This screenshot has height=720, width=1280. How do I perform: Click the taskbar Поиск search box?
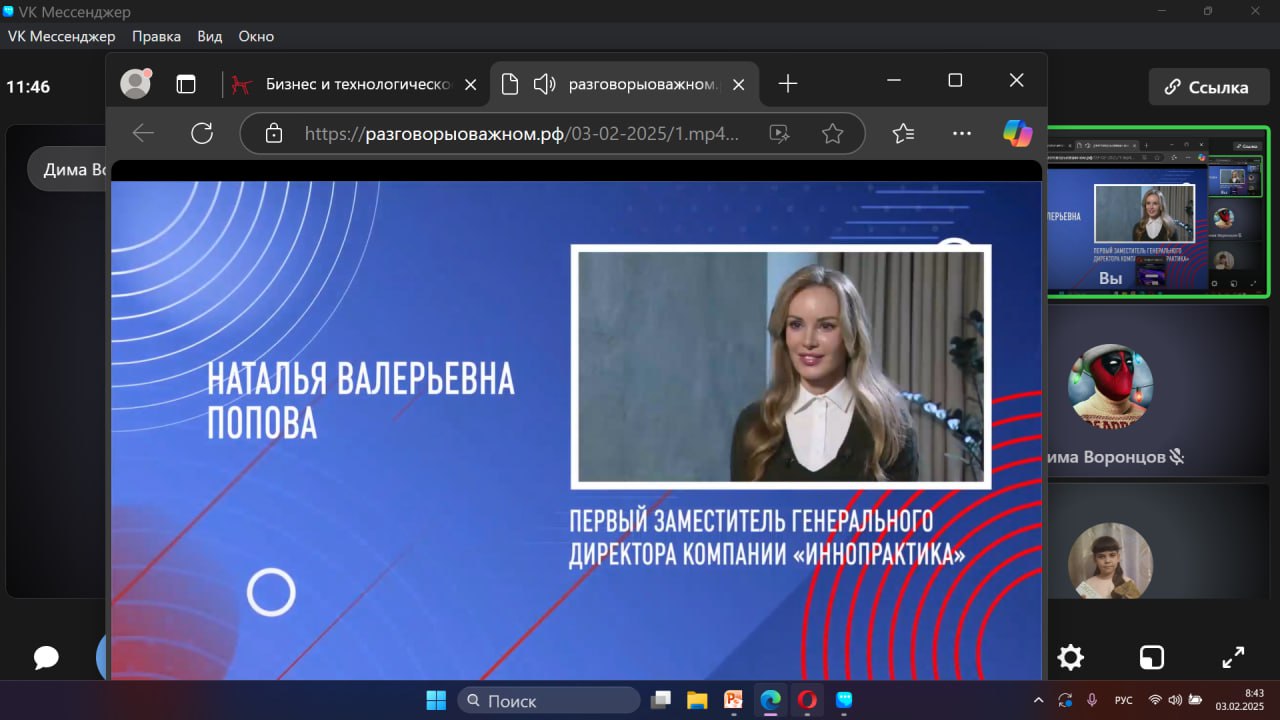(548, 700)
